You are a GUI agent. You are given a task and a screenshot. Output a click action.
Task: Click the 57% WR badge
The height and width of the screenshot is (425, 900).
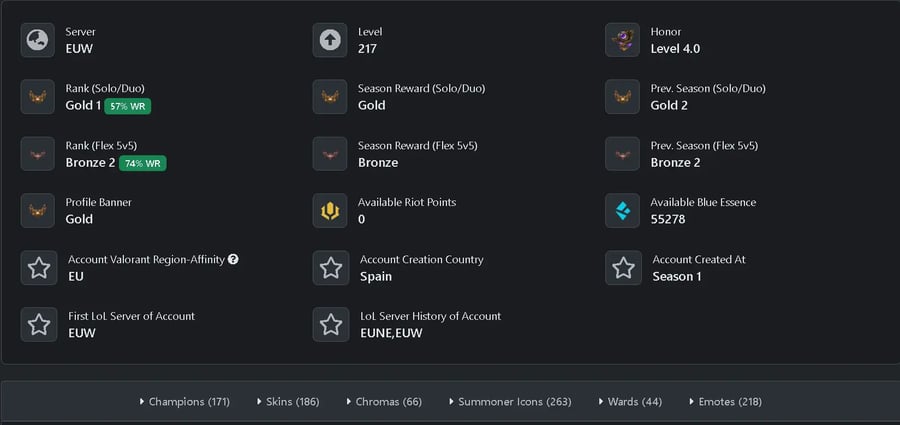click(x=127, y=106)
